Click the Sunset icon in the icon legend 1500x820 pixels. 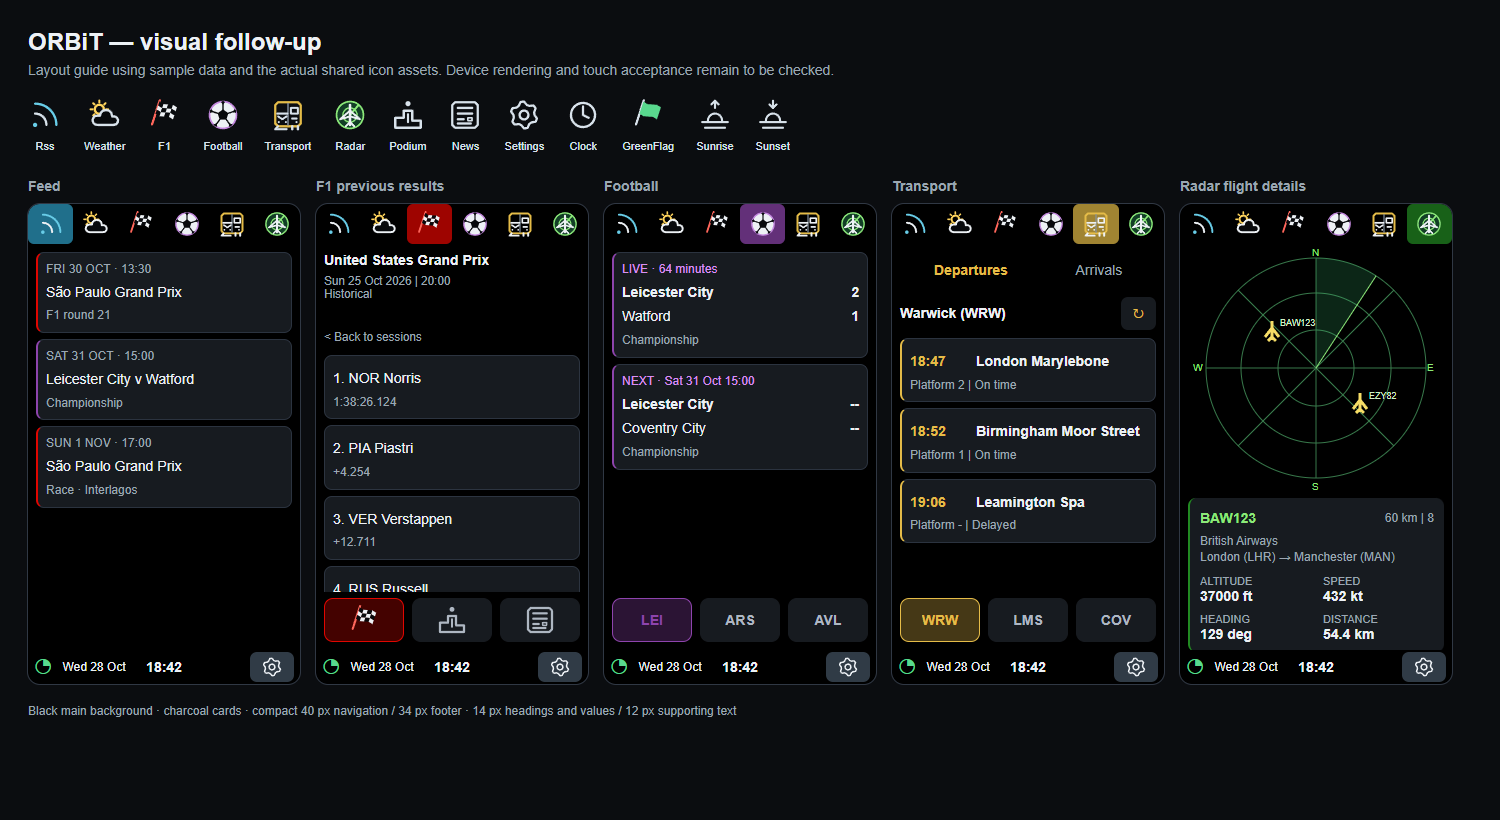[x=772, y=115]
